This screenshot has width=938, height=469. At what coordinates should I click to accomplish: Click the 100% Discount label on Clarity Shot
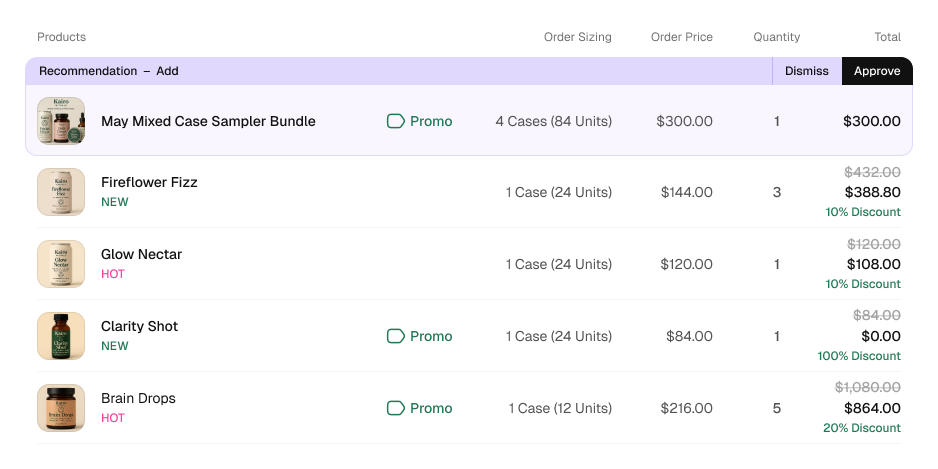coord(859,356)
